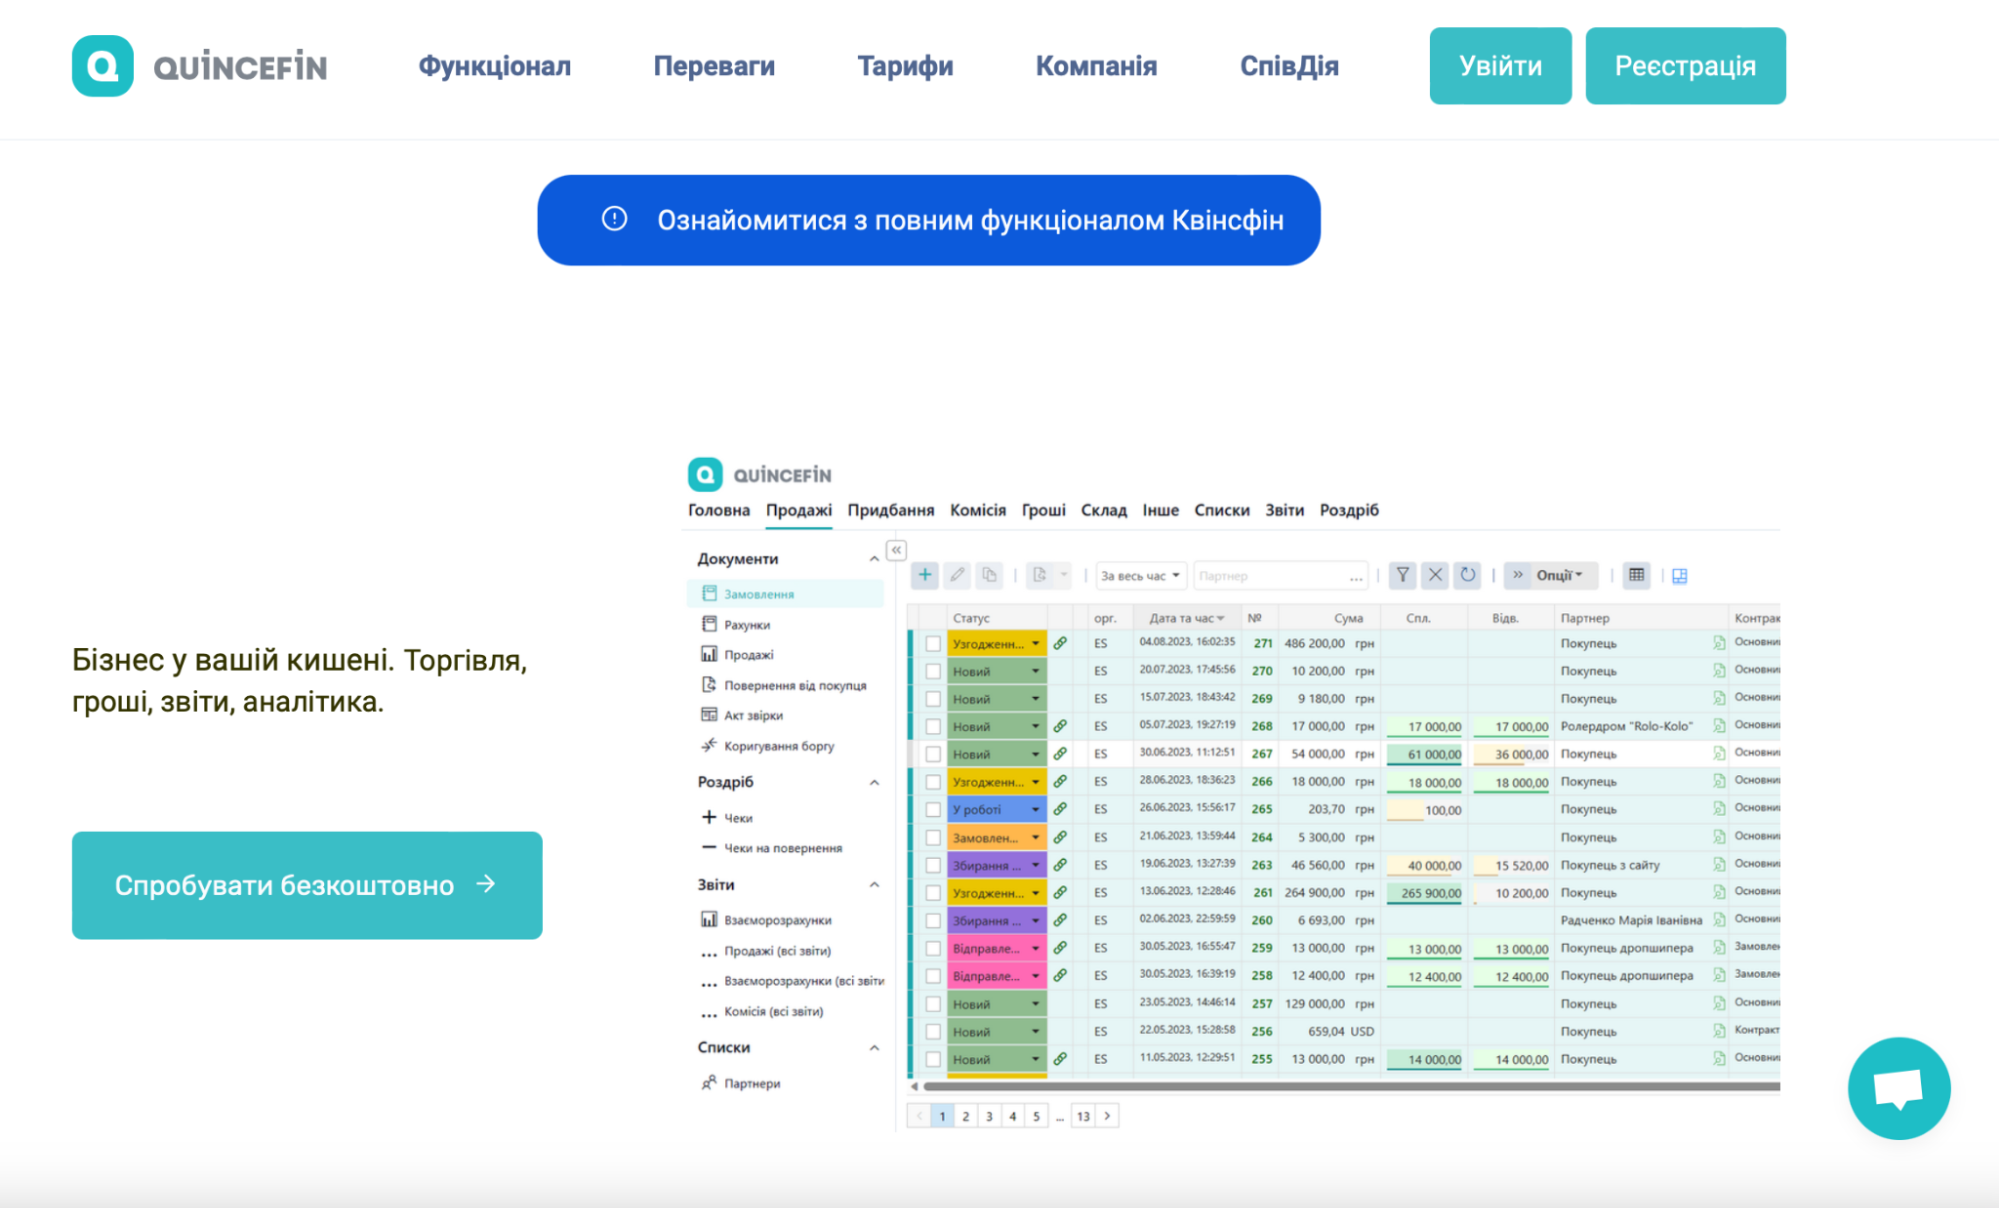The image size is (1999, 1209).
Task: Click the add new order plus icon
Action: [925, 575]
